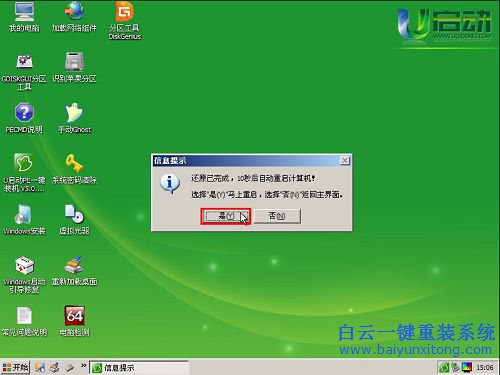Open the Windows启动引导修复 icon
The image size is (500, 375).
tap(24, 274)
